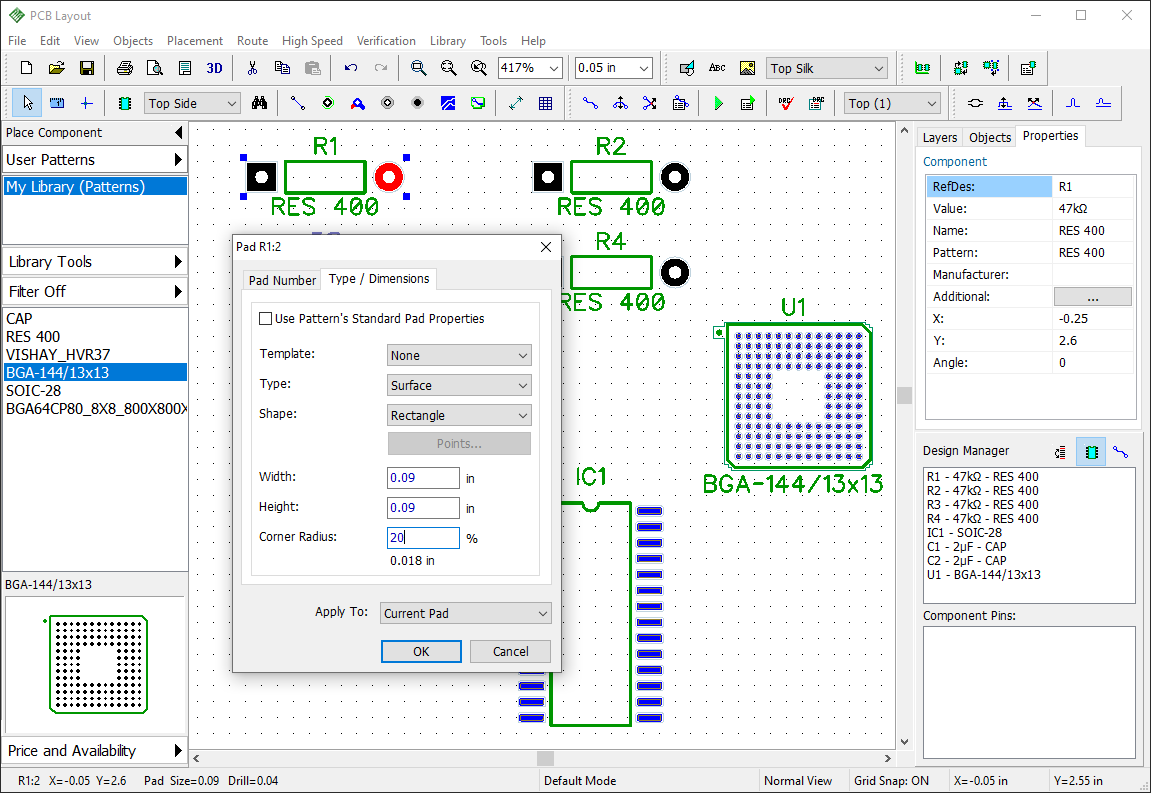The height and width of the screenshot is (793, 1151).
Task: Save the layout with the floppy icon
Action: 87,68
